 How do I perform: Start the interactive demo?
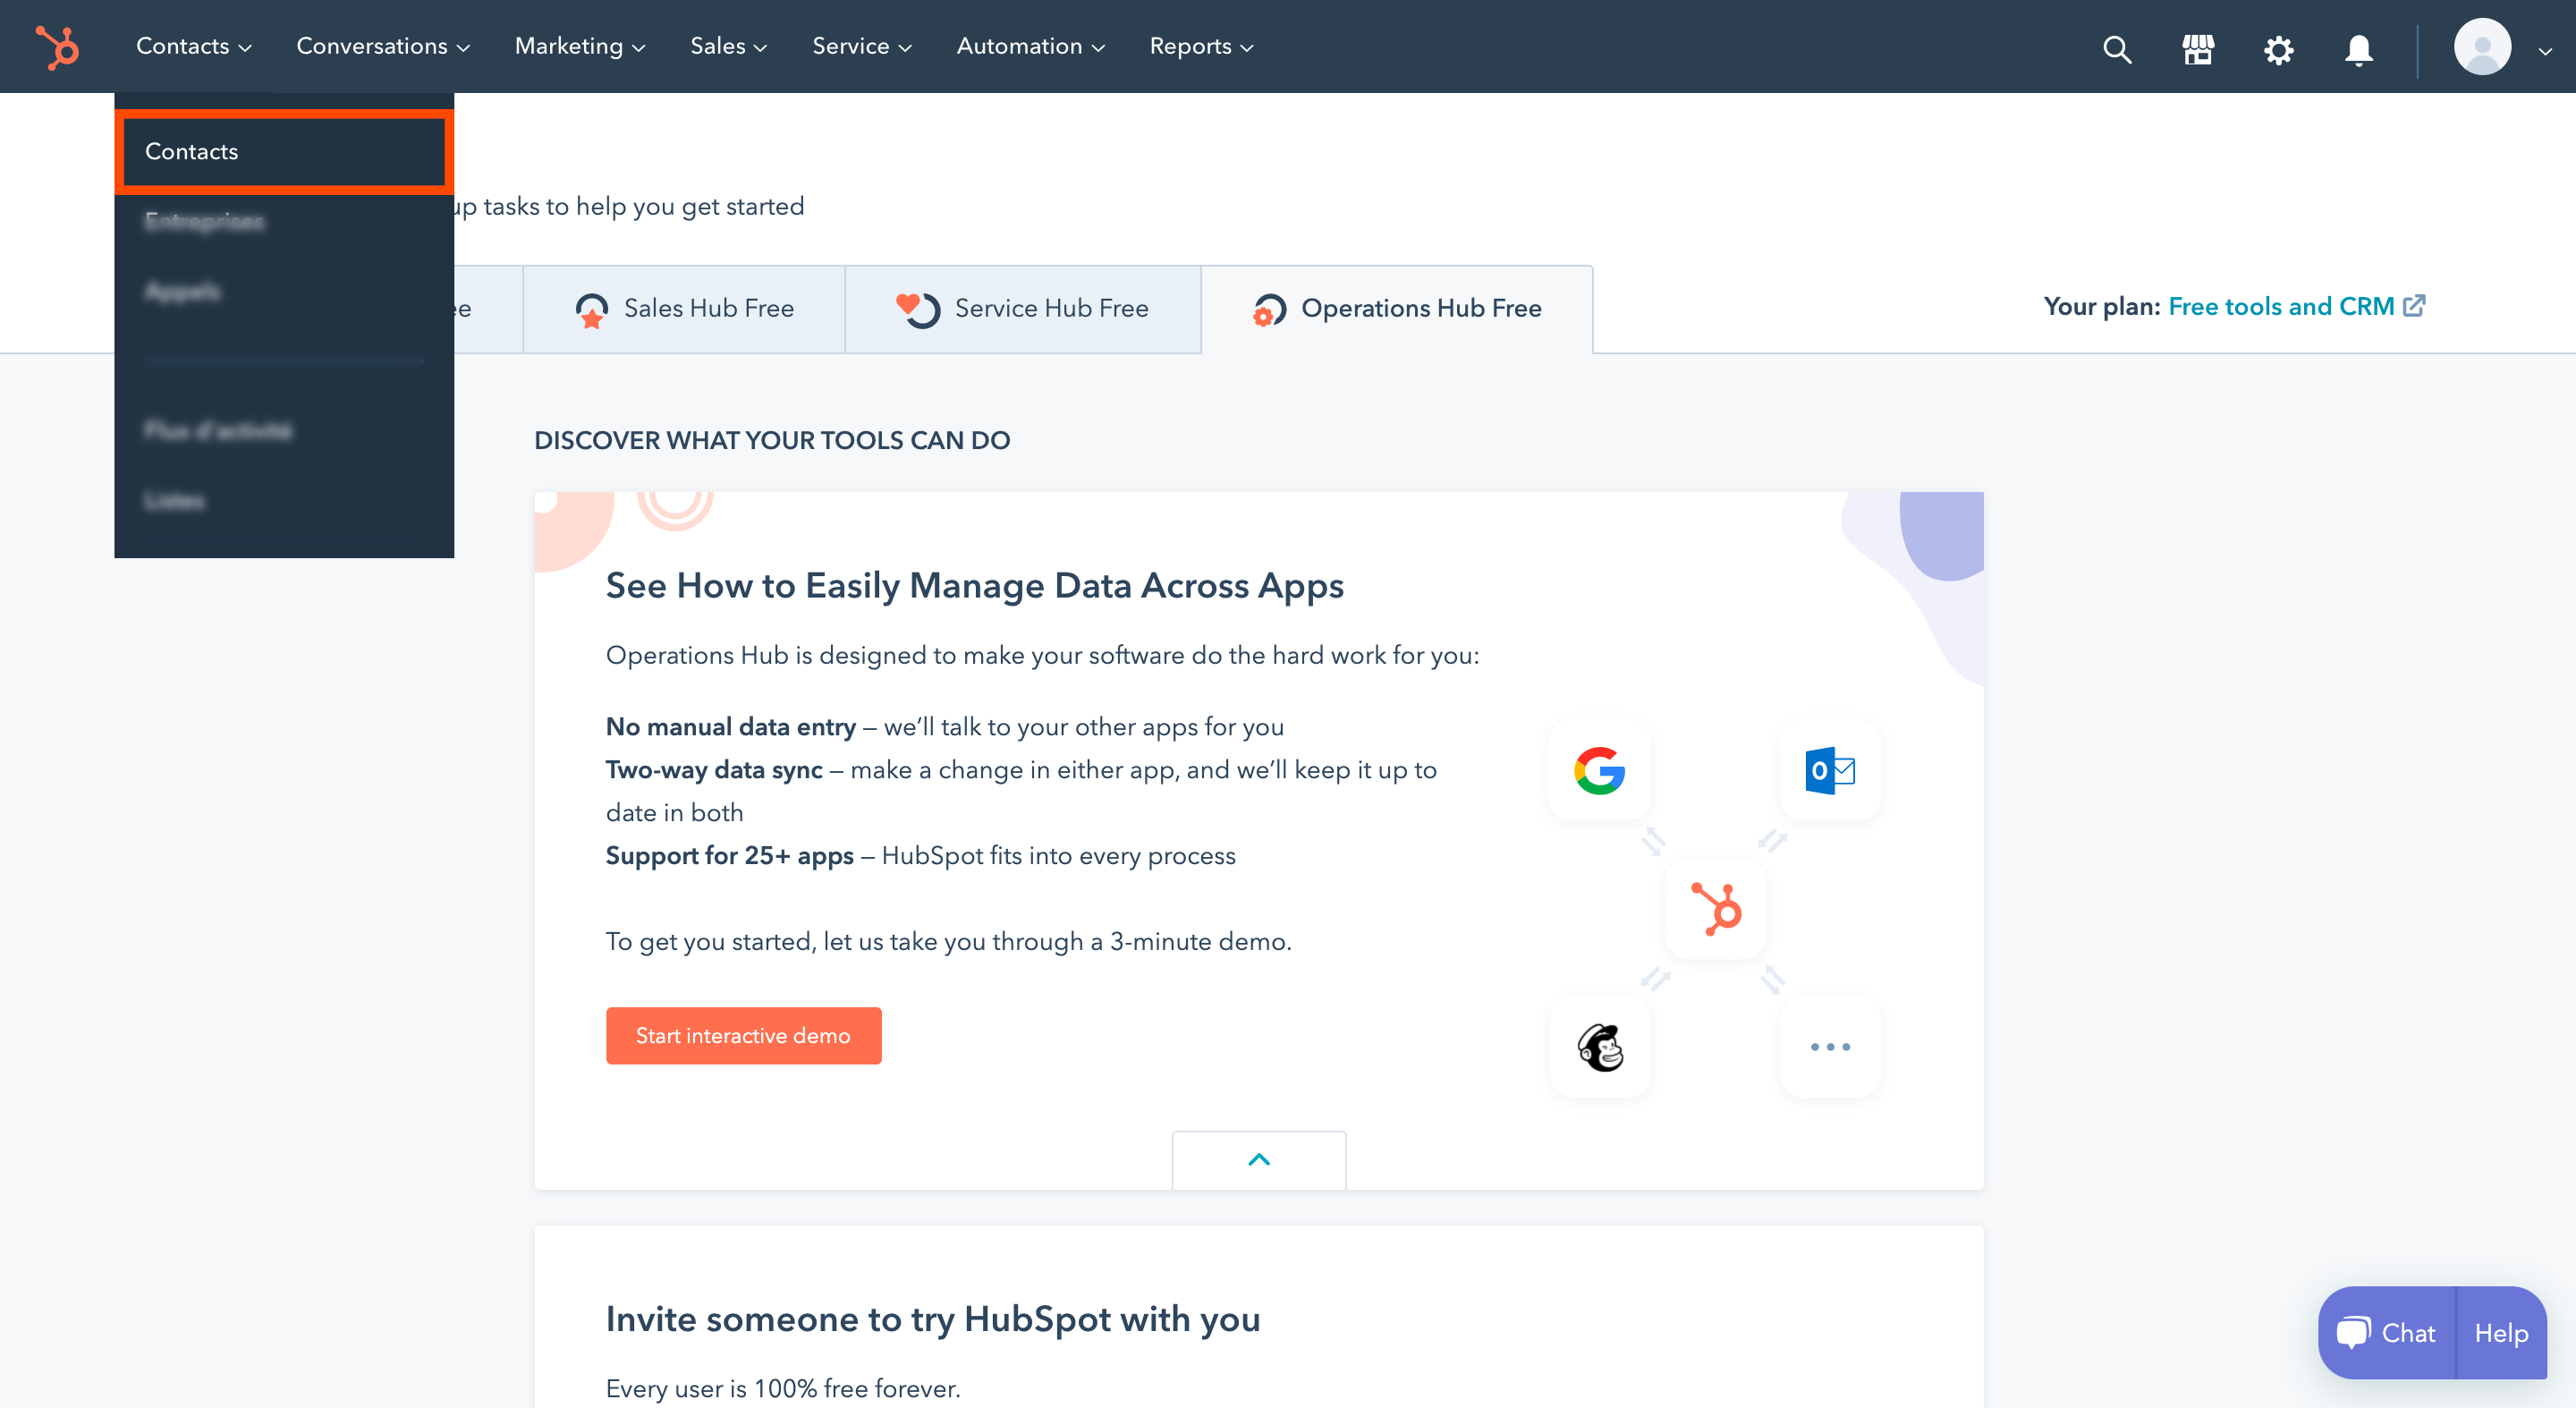tap(743, 1035)
